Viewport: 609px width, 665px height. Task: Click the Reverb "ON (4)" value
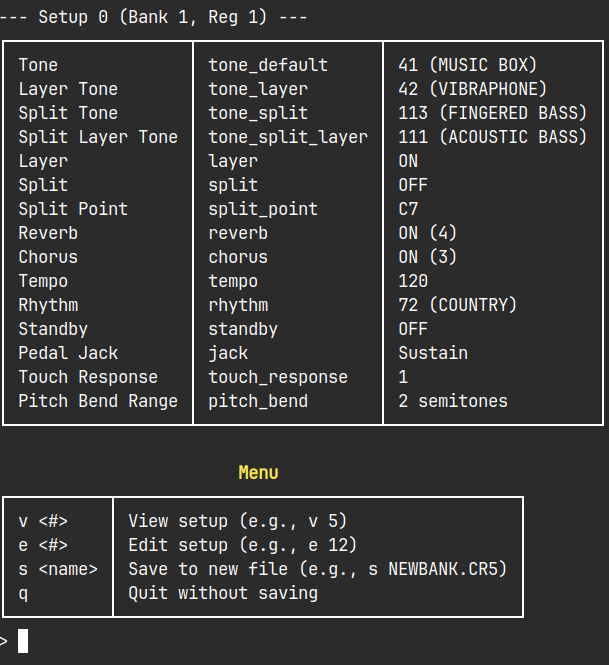(x=428, y=233)
